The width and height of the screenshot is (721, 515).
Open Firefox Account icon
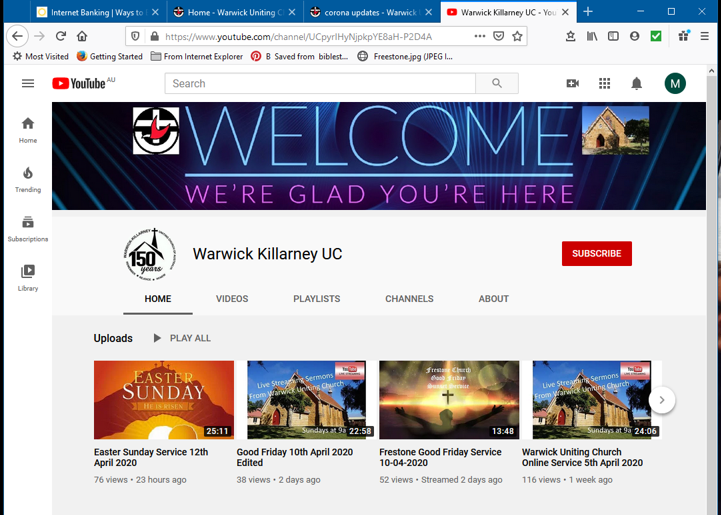pos(635,36)
